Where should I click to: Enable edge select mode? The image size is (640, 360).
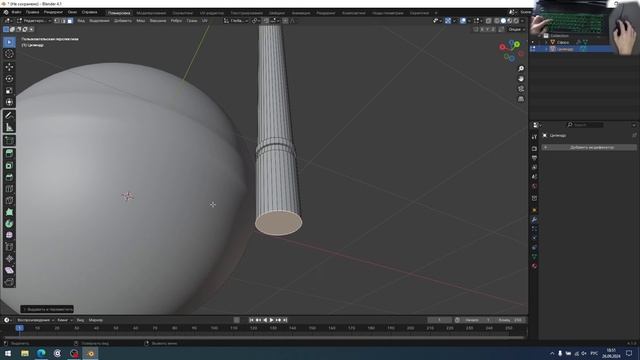[63, 20]
